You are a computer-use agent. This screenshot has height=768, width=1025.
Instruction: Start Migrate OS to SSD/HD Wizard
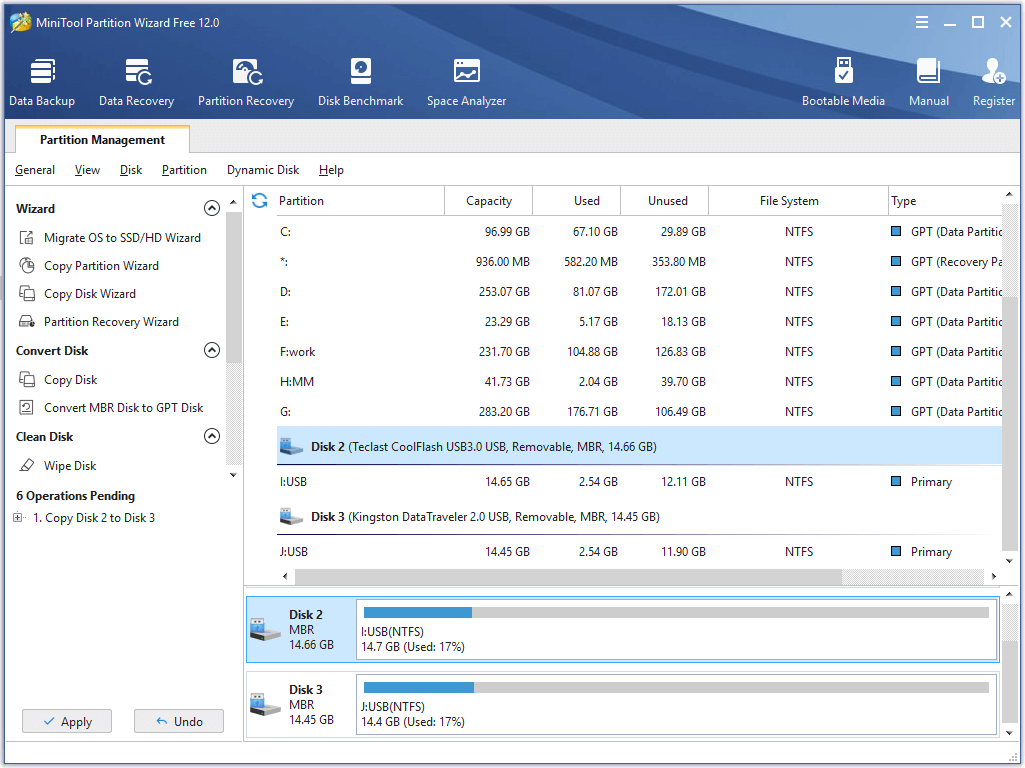[122, 237]
